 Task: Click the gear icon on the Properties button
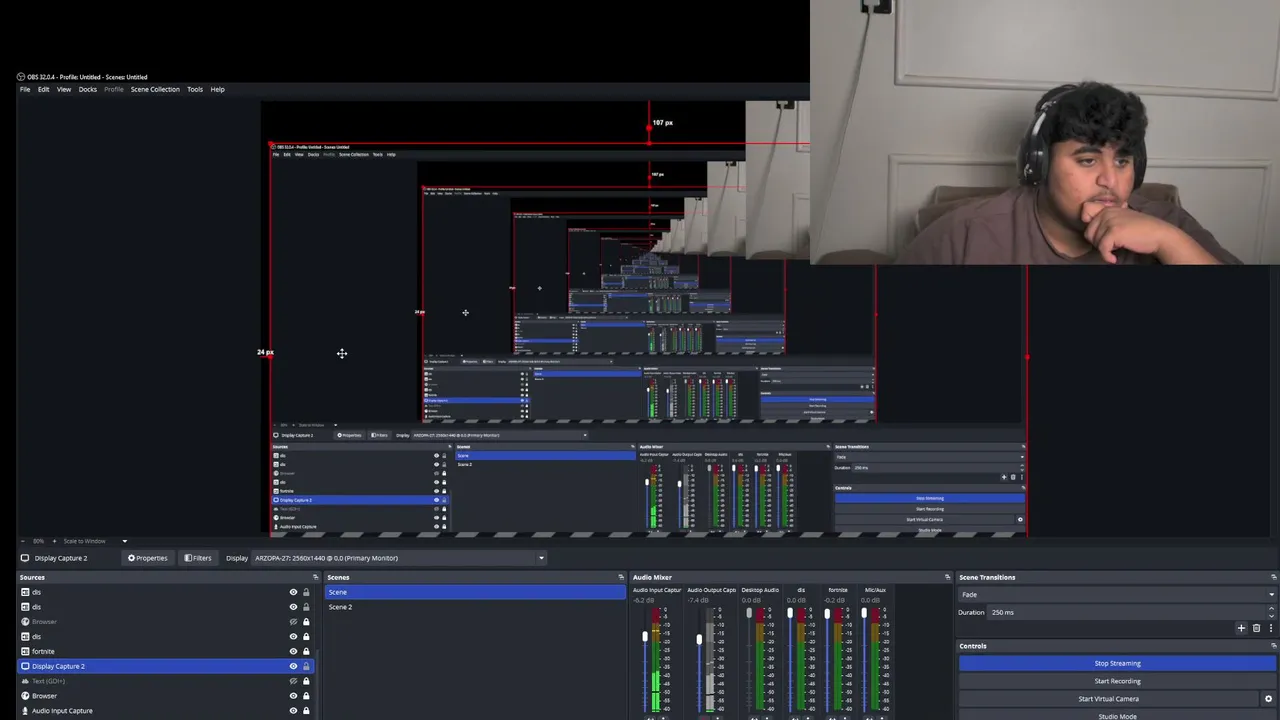pyautogui.click(x=131, y=558)
